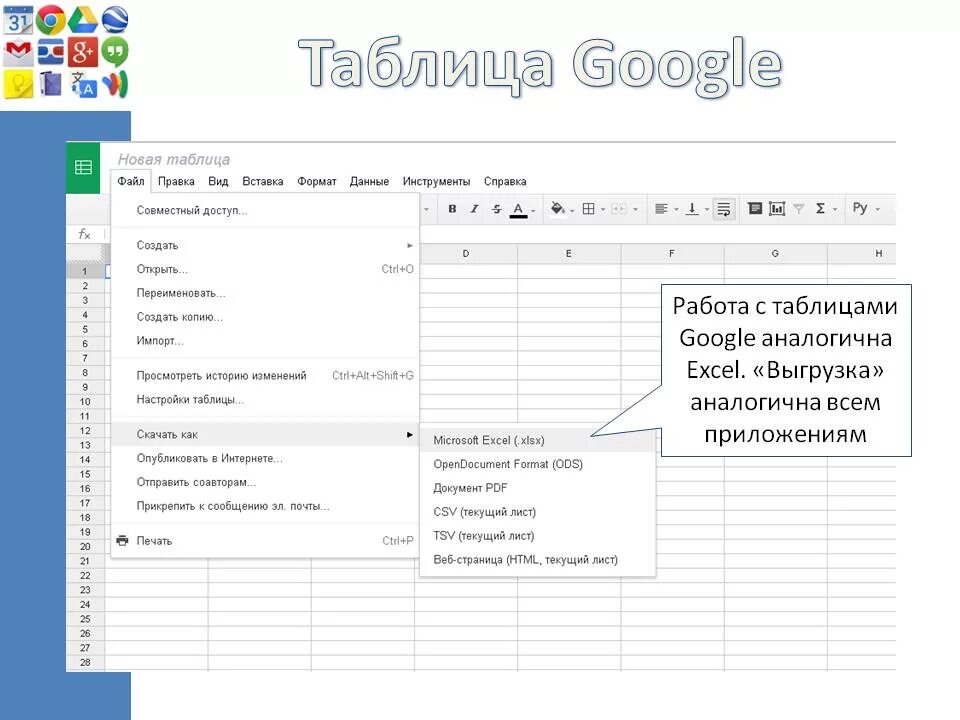960x720 pixels.
Task: Choose Импорт… menu entry
Action: pyautogui.click(x=265, y=340)
